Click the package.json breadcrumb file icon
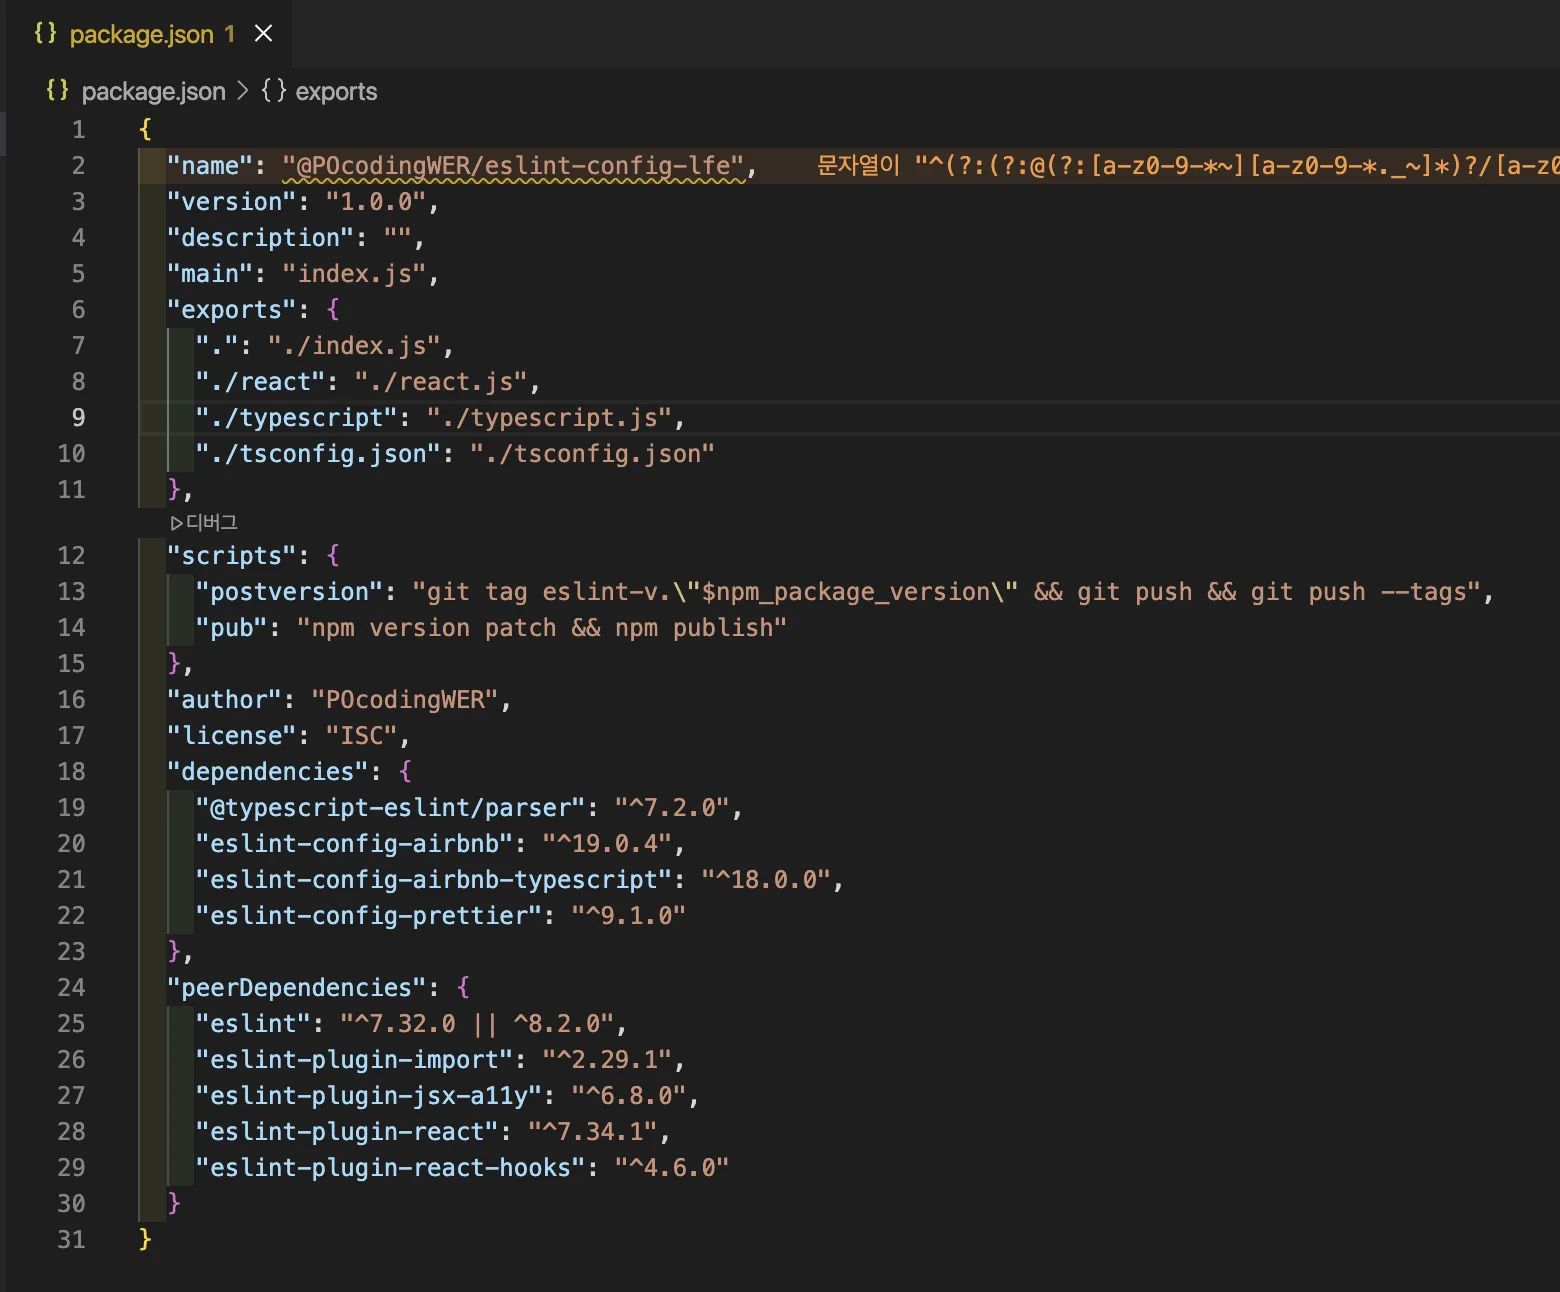 58,90
